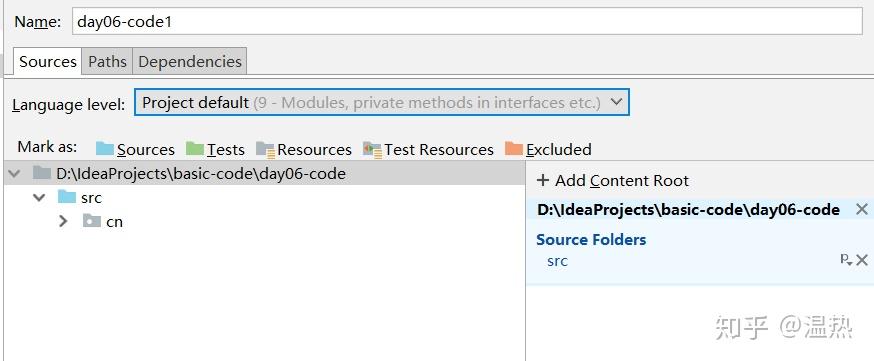
Task: Select the Sources tab
Action: pos(47,61)
